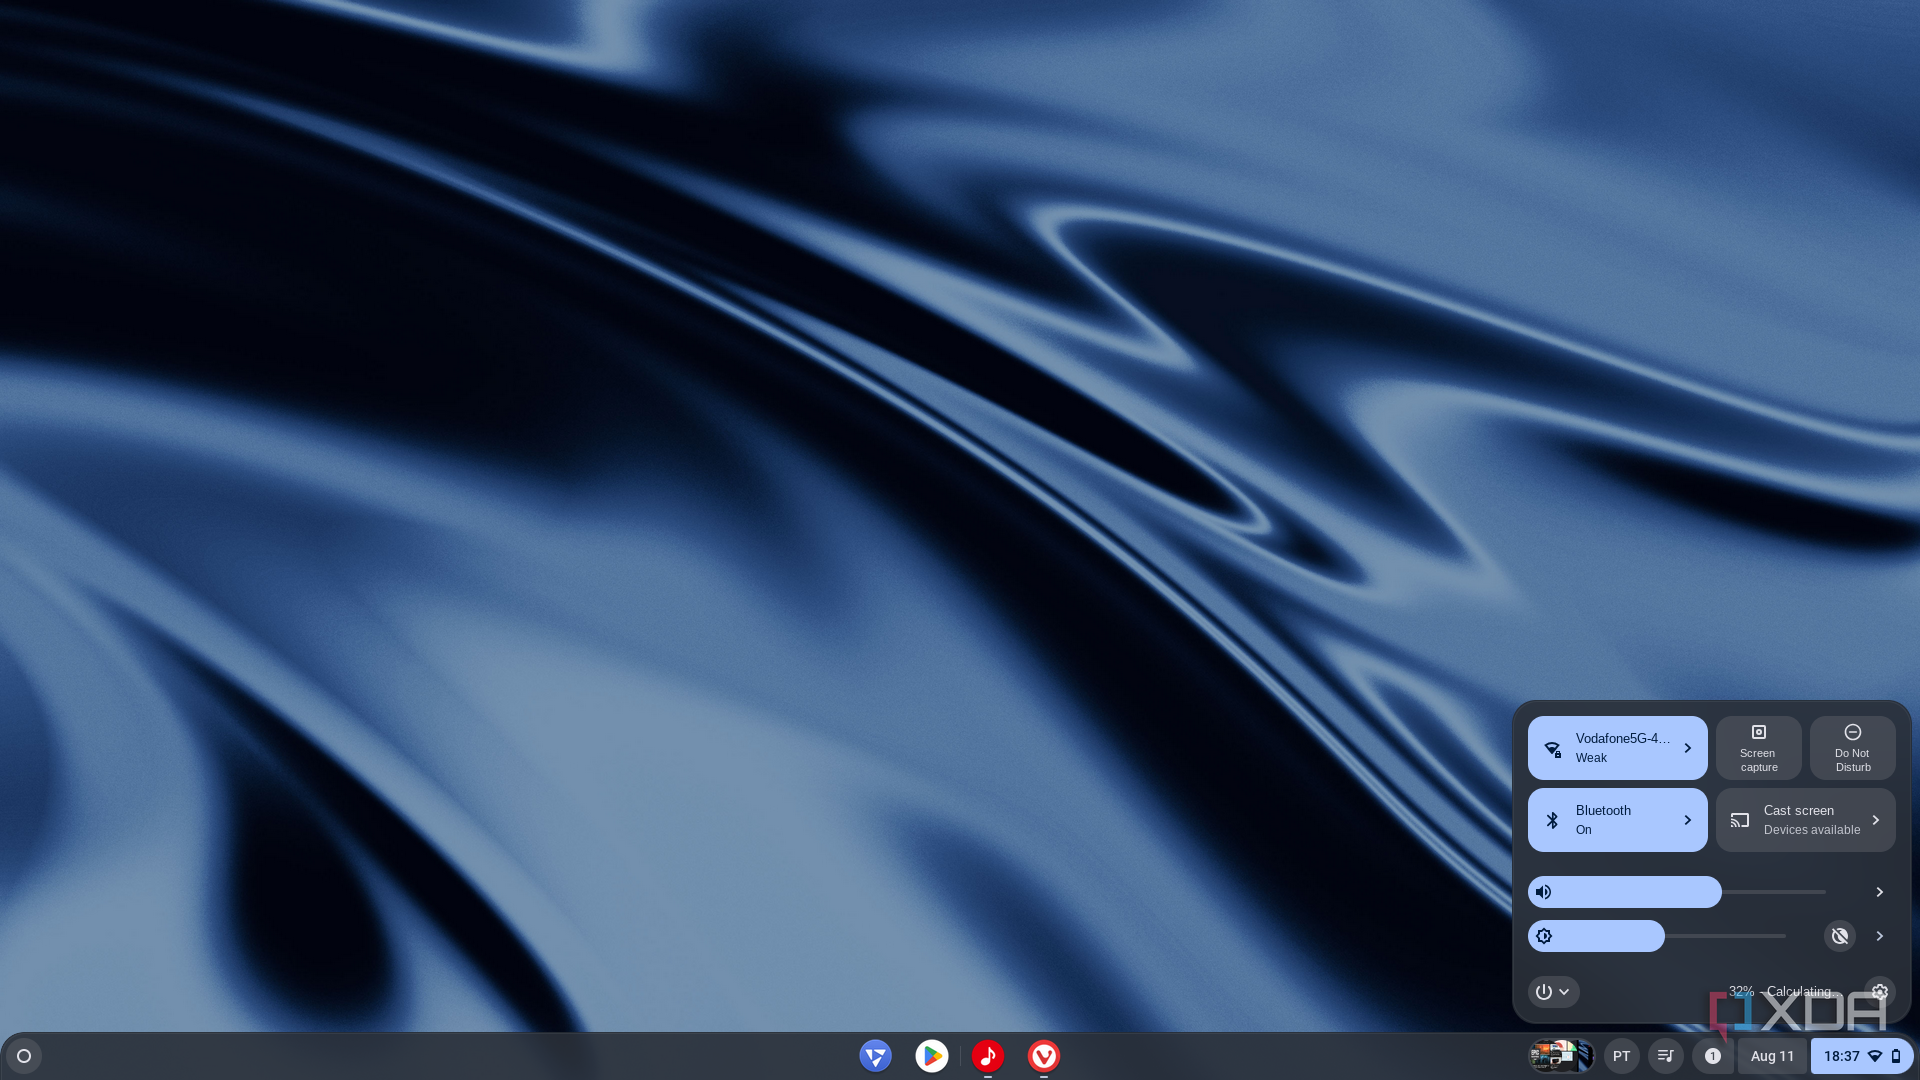Open the red music app on shelf
Screen dimensions: 1920x1080
tap(987, 1056)
